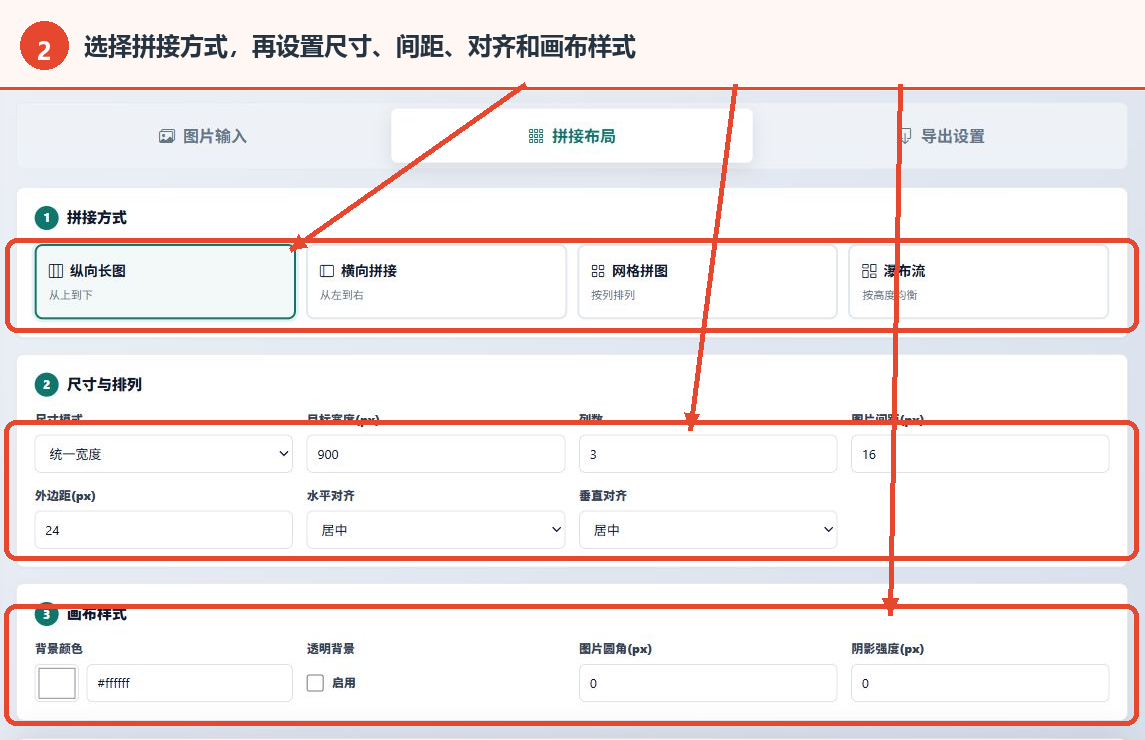Click the panel icon beside 横向拼接

tap(326, 271)
